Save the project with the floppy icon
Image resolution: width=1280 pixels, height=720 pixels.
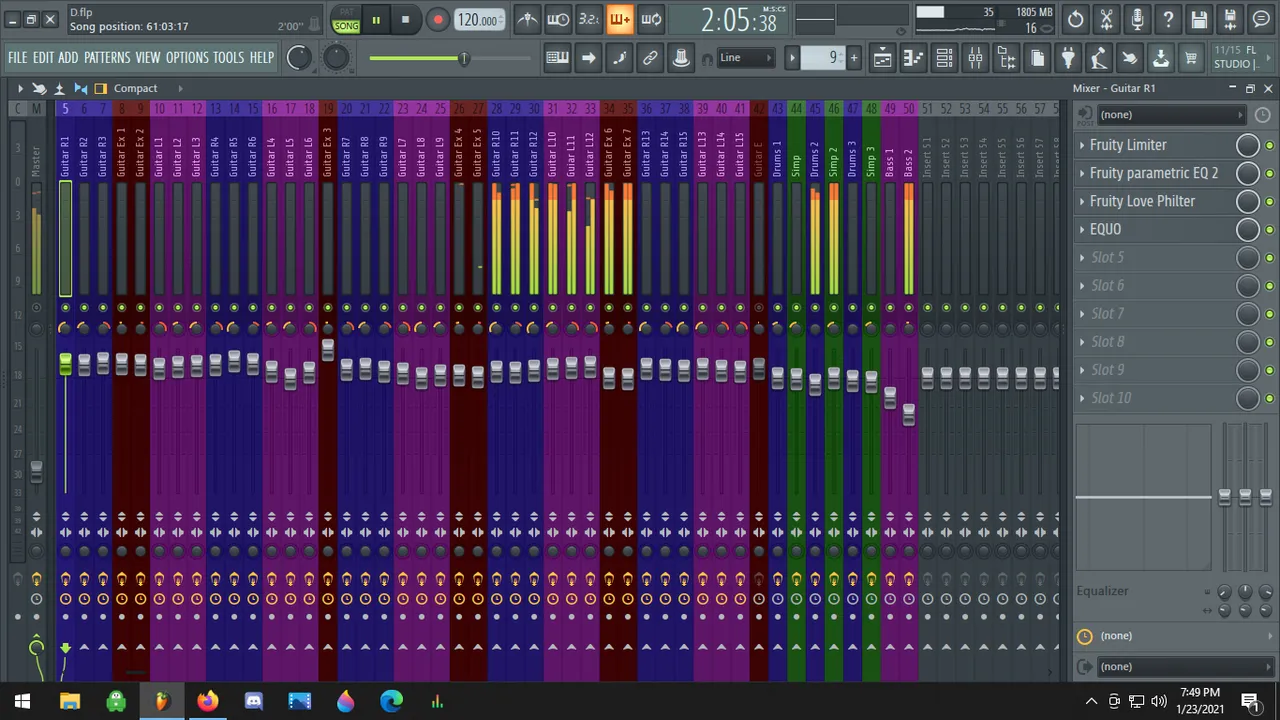click(x=1199, y=19)
